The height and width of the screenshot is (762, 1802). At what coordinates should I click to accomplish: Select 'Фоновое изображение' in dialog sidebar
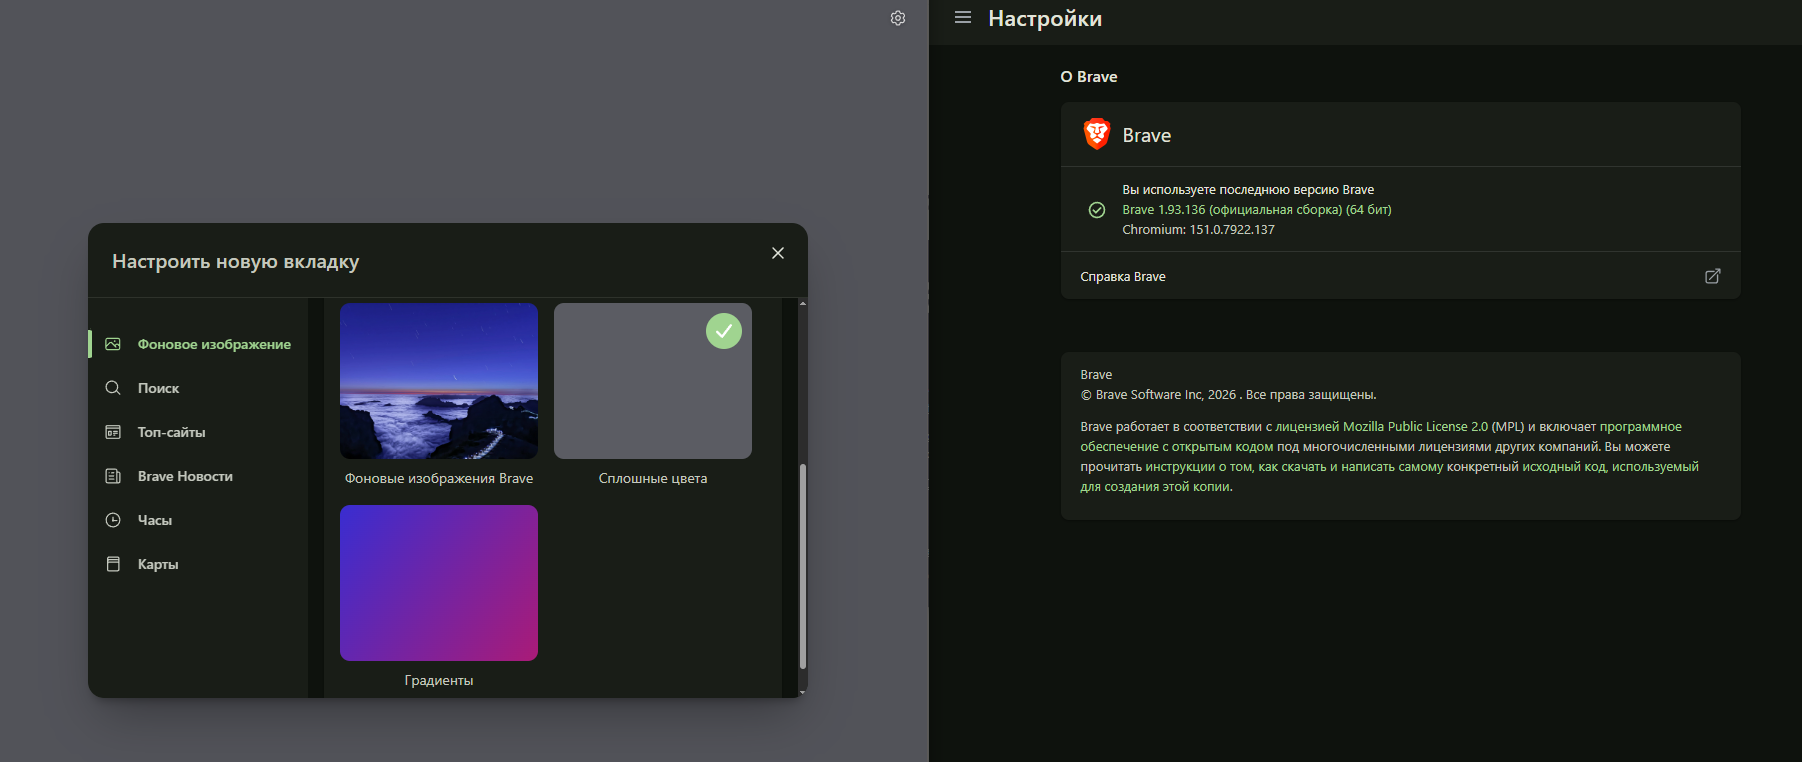pyautogui.click(x=198, y=344)
